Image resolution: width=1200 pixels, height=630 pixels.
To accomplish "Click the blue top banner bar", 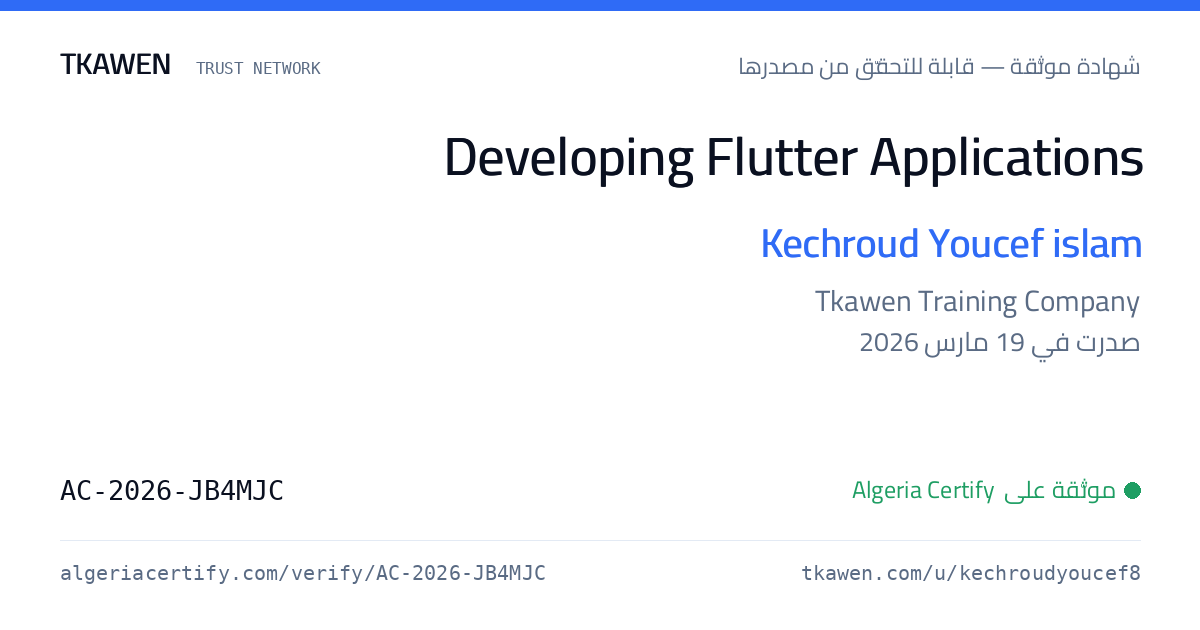I will (600, 5).
